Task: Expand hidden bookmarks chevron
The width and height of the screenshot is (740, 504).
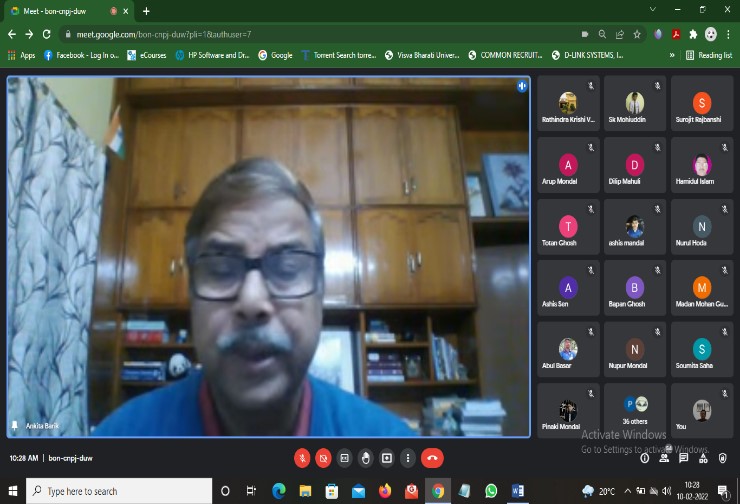Action: (x=672, y=55)
